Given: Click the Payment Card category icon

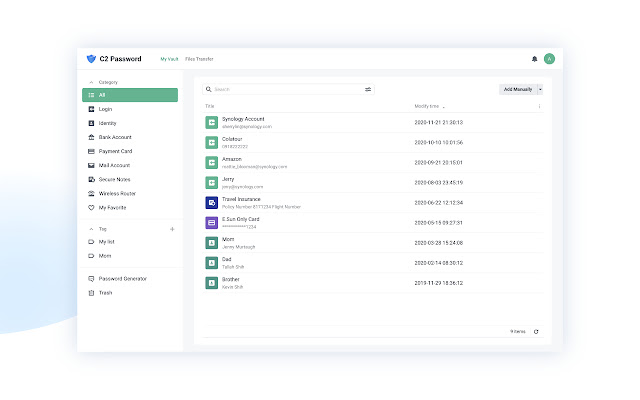Looking at the screenshot, I should coord(91,151).
